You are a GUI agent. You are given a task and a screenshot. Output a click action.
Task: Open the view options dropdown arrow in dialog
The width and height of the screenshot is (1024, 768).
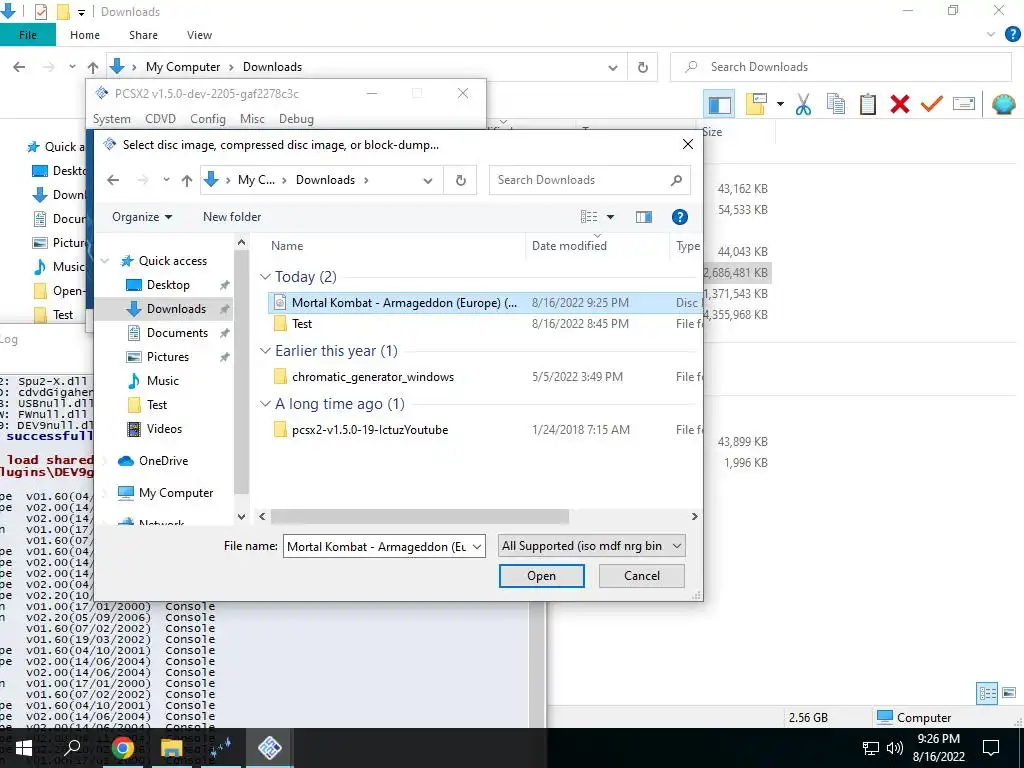click(x=610, y=217)
